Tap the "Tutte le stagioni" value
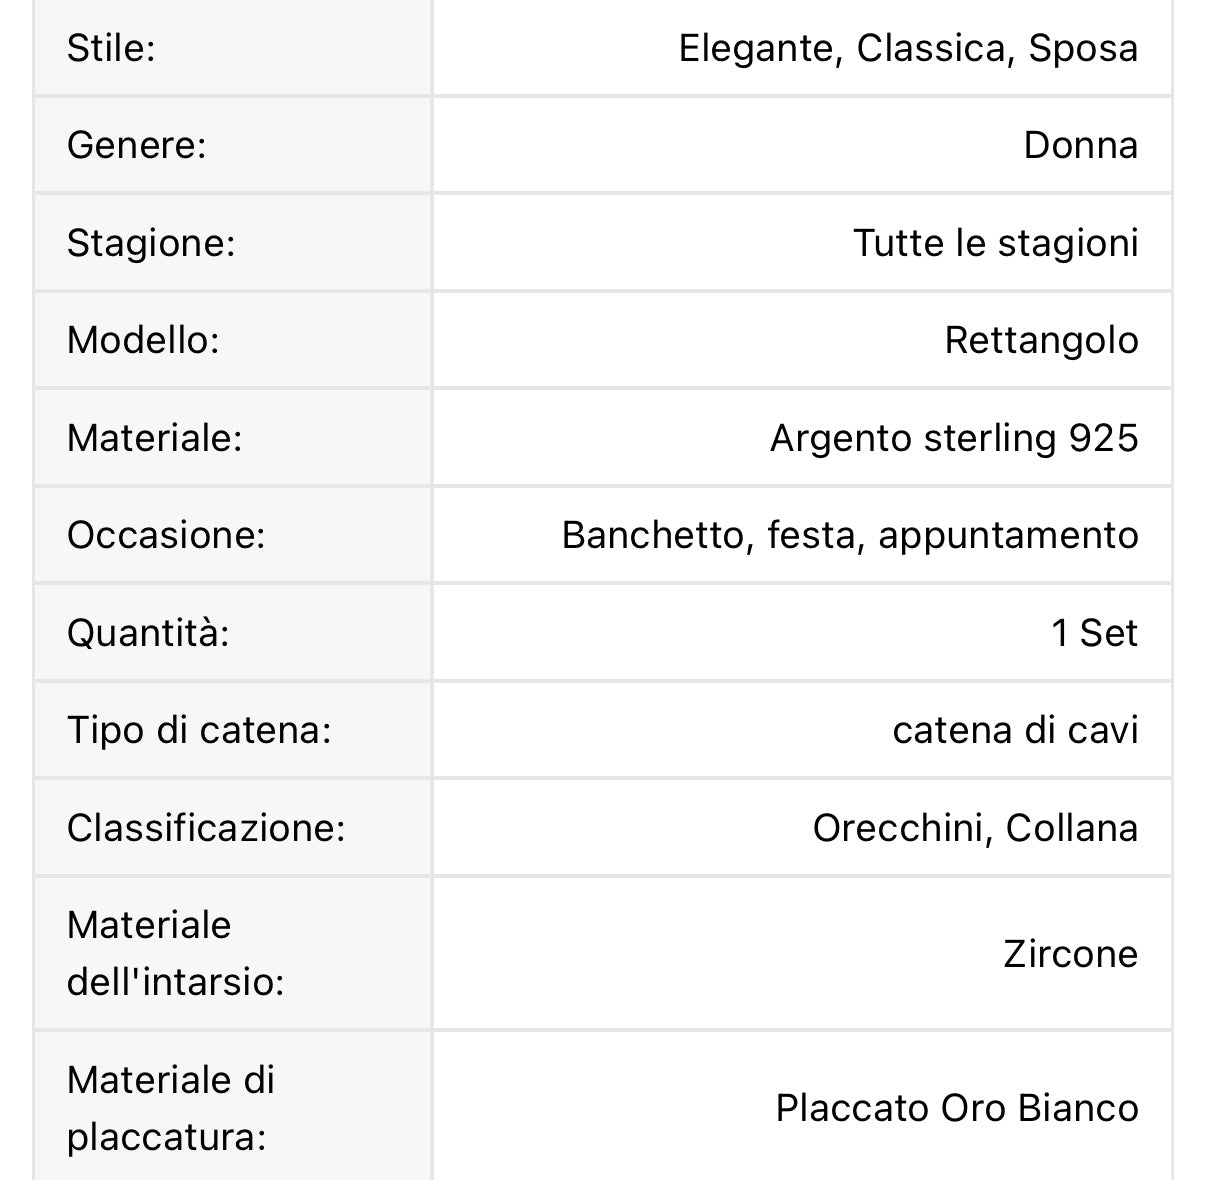Viewport: 1206px width, 1180px height. tap(995, 243)
